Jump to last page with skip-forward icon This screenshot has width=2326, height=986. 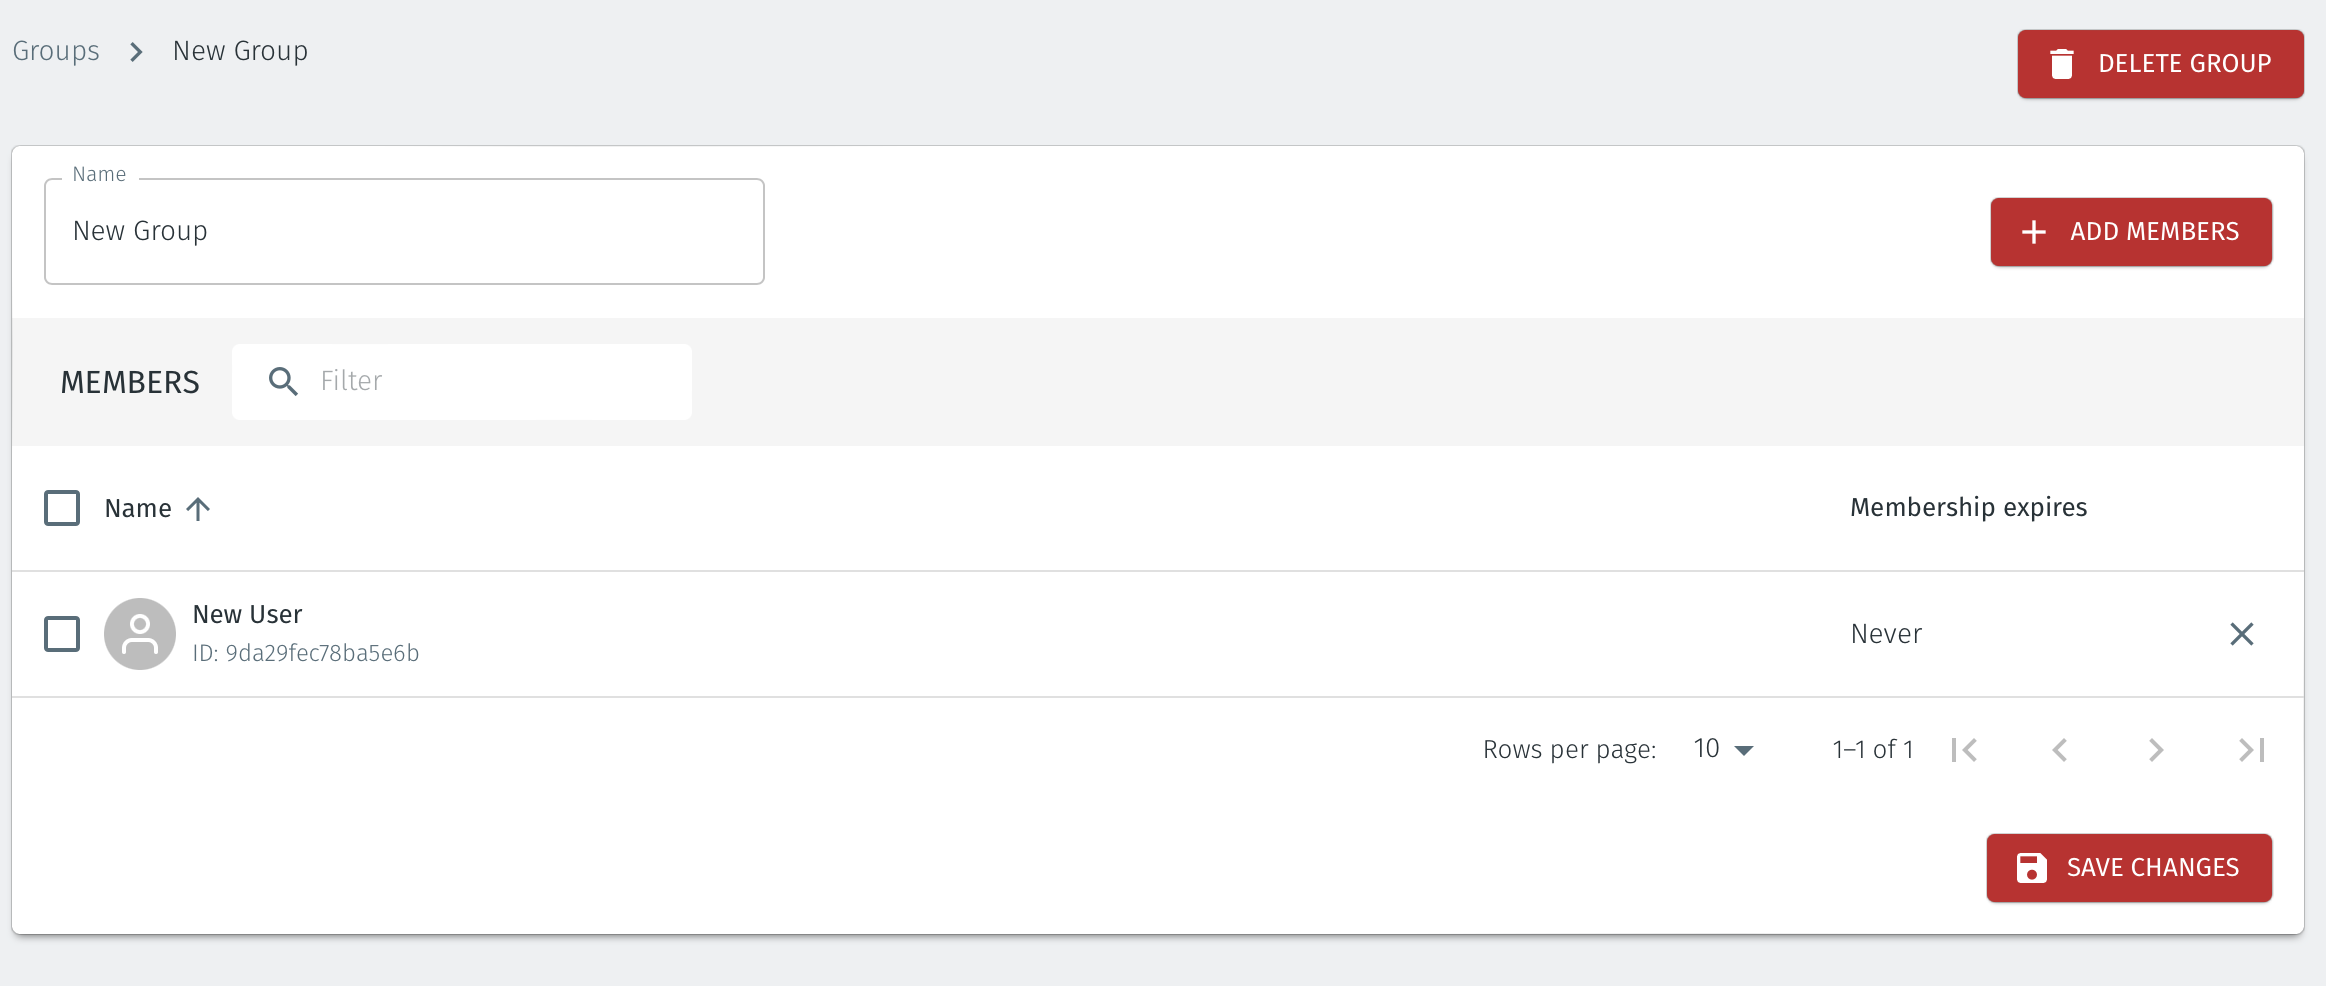click(x=2251, y=749)
